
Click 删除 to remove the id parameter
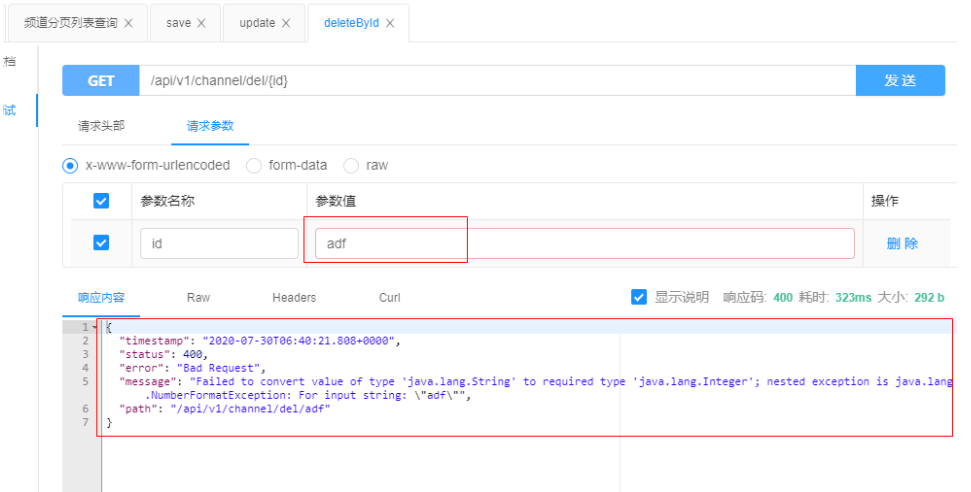[x=902, y=244]
